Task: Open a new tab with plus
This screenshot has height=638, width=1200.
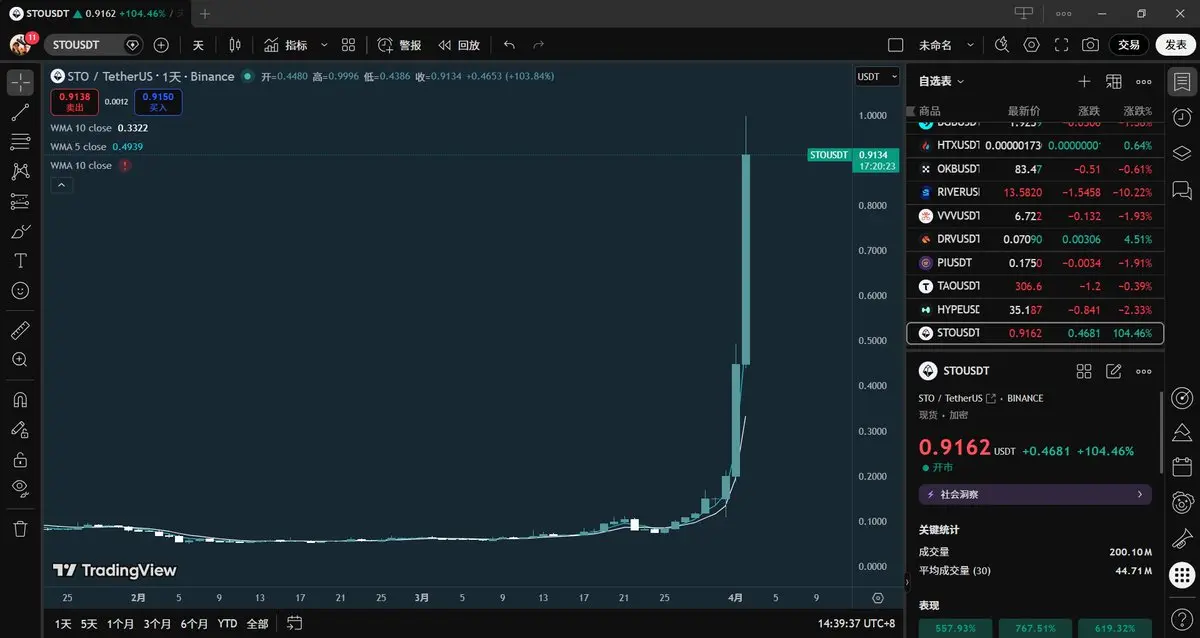Action: [x=204, y=14]
